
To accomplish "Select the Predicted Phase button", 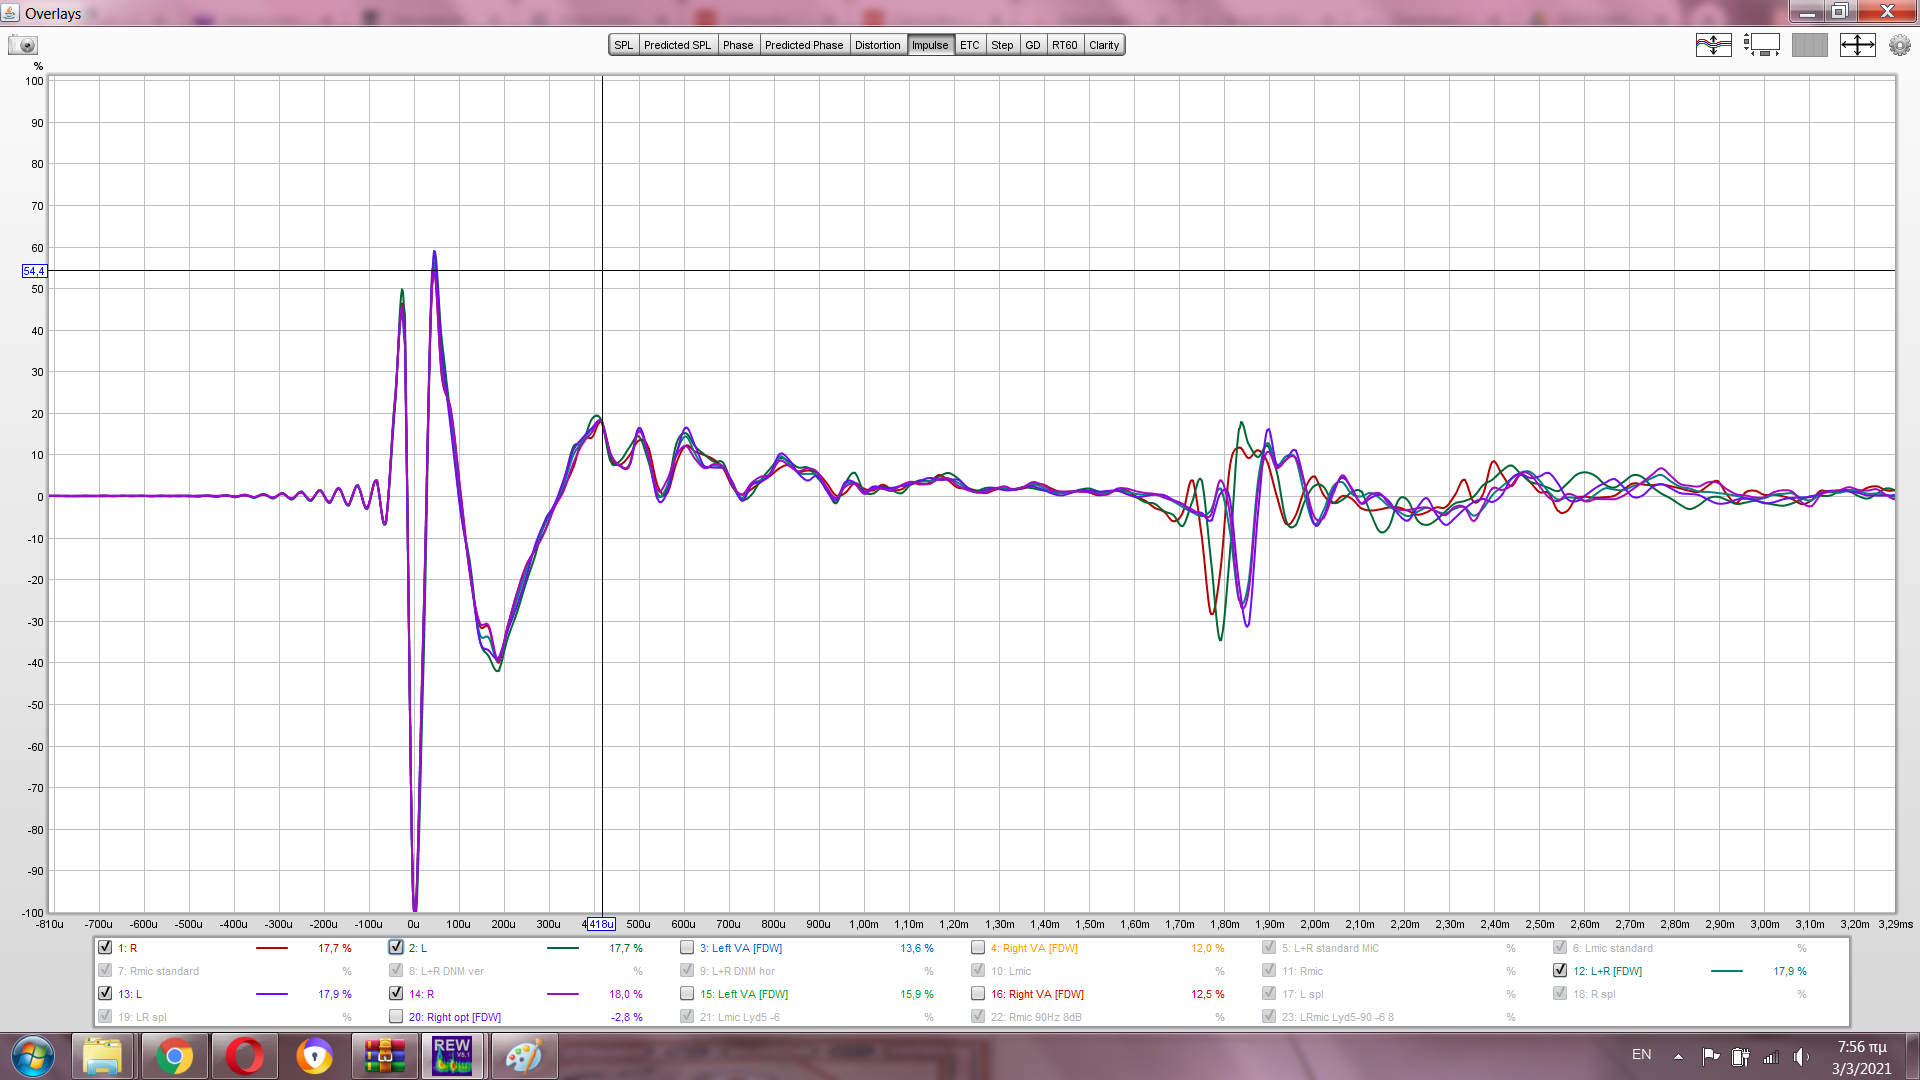I will pos(803,45).
